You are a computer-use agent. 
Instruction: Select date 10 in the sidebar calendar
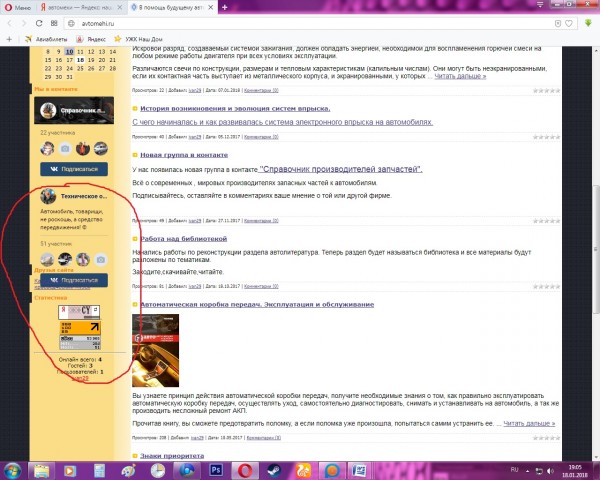point(69,52)
